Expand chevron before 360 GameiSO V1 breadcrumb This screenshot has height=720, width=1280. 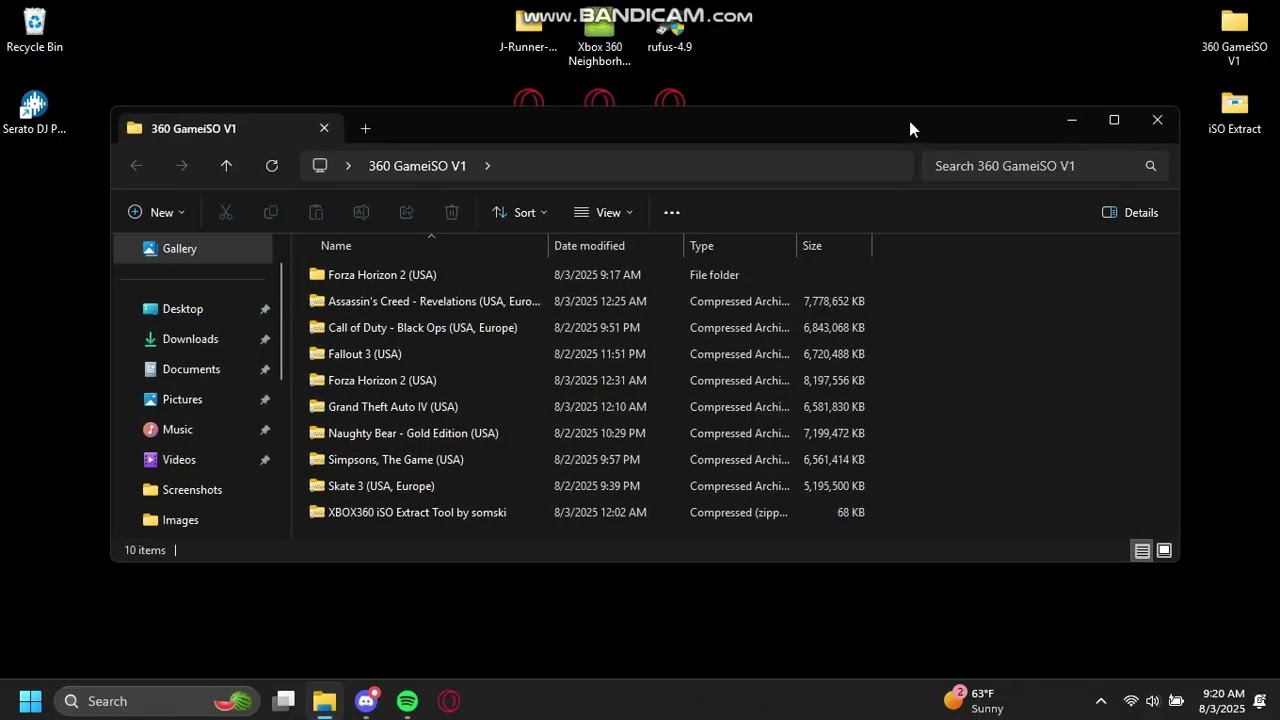pos(348,166)
